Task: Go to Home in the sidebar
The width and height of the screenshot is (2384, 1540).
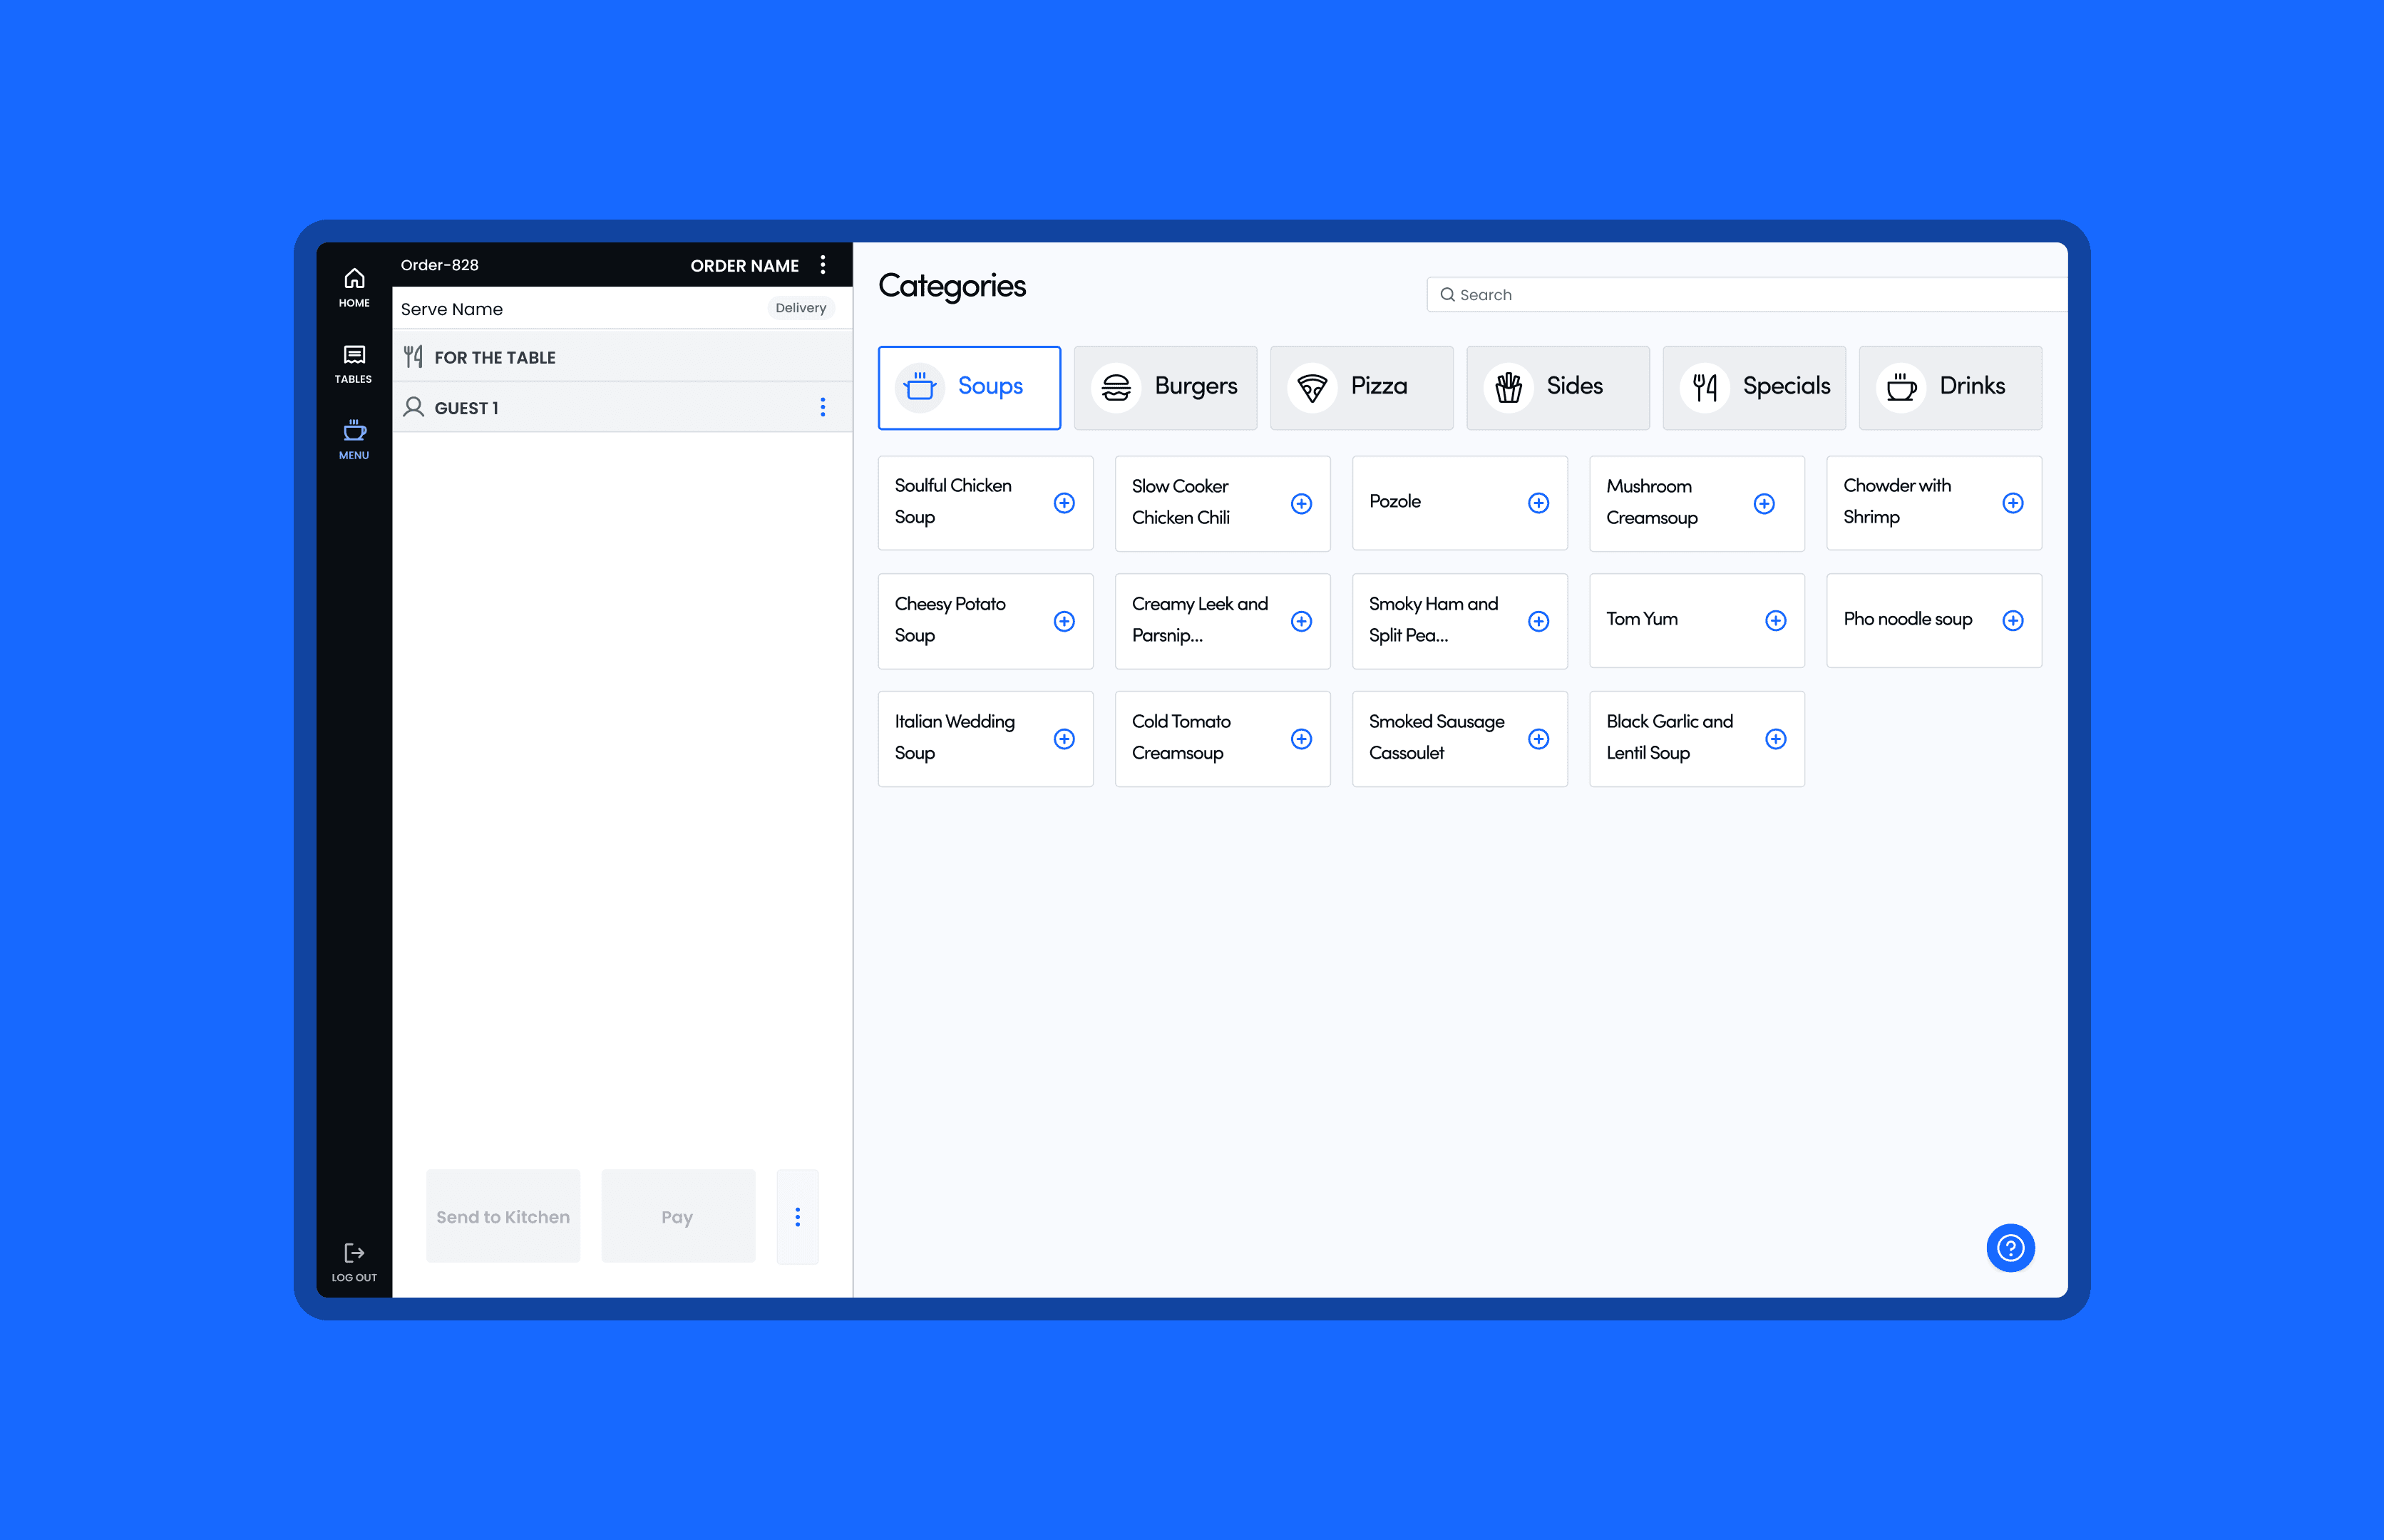Action: [x=354, y=287]
